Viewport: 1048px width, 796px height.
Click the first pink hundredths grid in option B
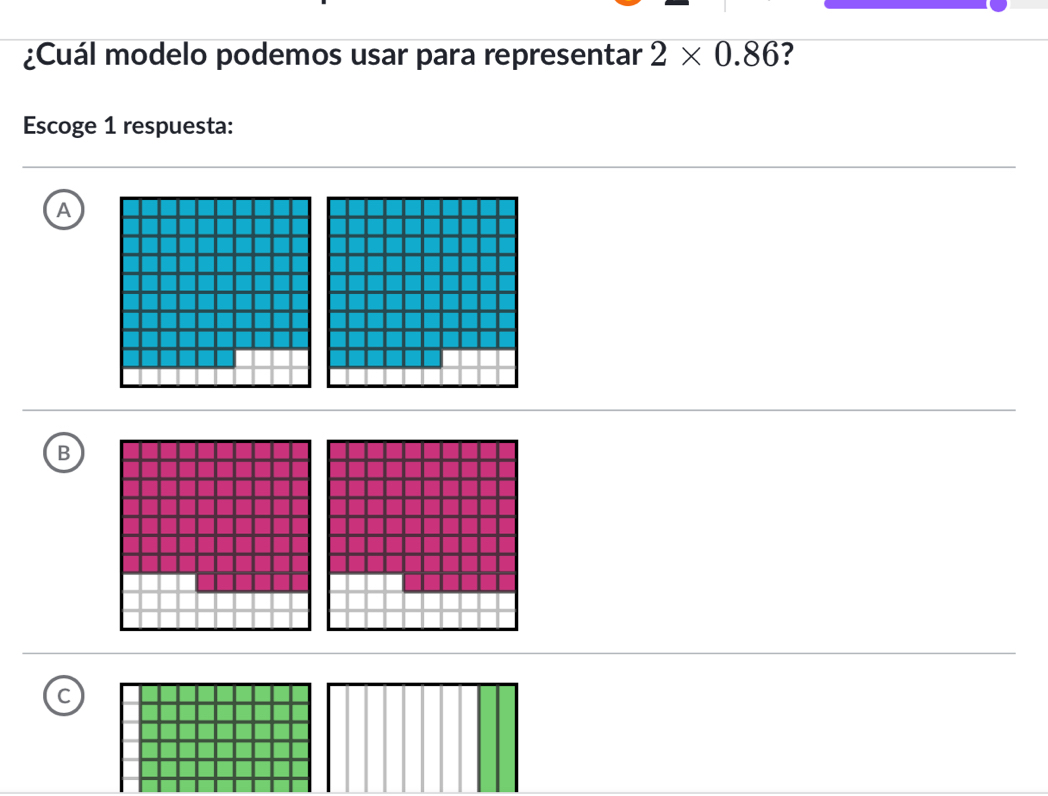click(216, 534)
